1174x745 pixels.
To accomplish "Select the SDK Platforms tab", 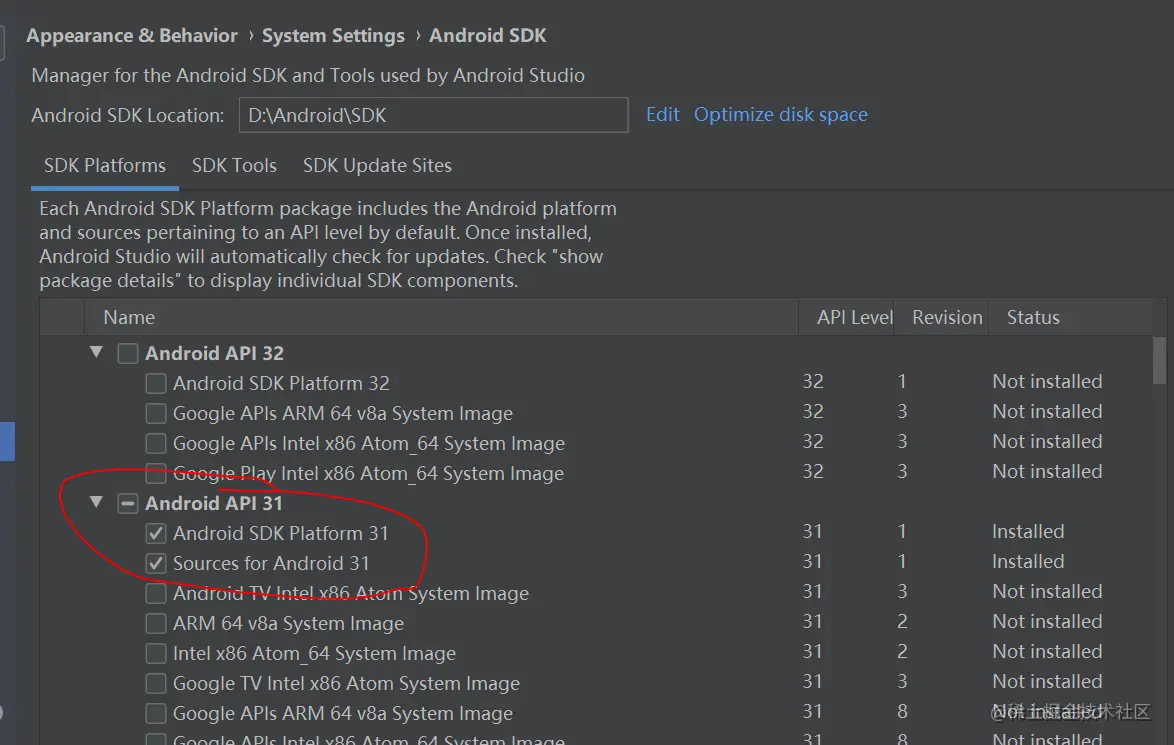I will pos(105,165).
